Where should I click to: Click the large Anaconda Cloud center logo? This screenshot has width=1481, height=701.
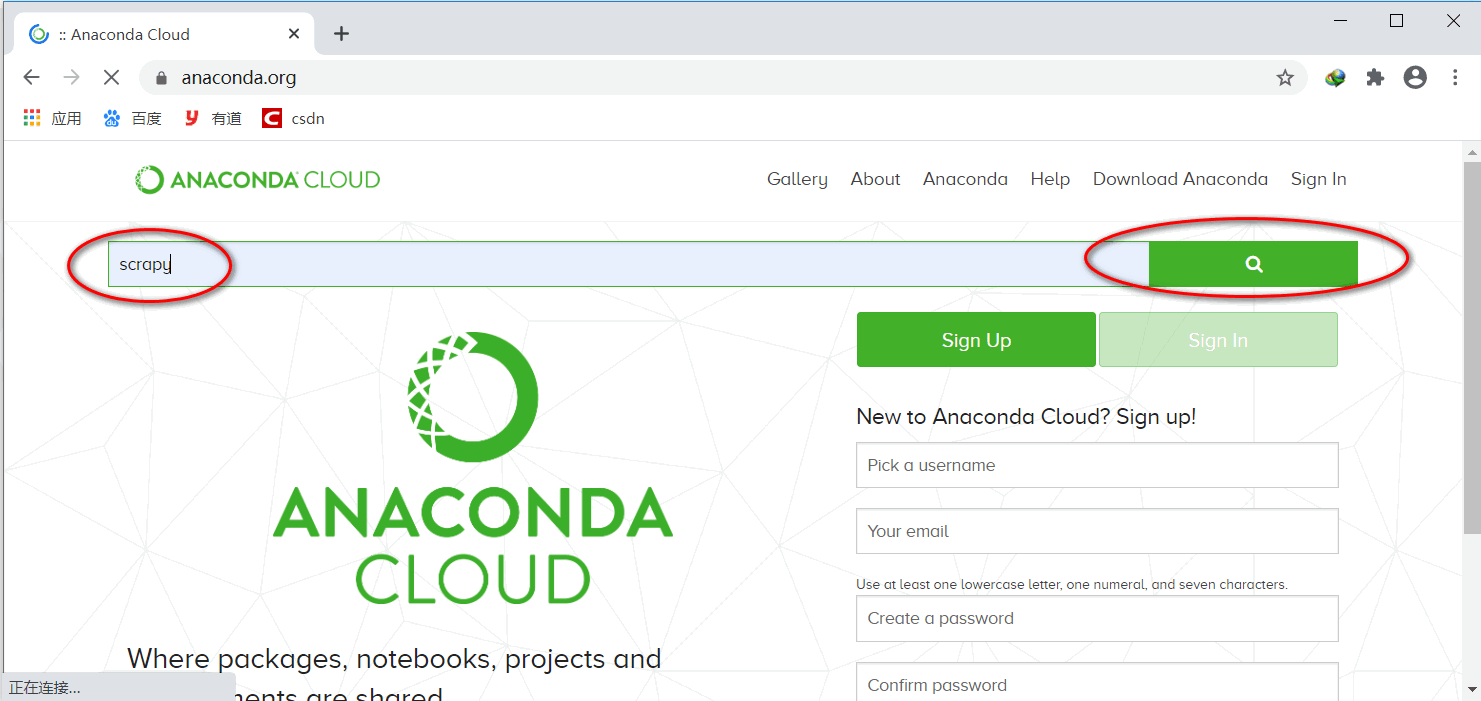(x=473, y=468)
